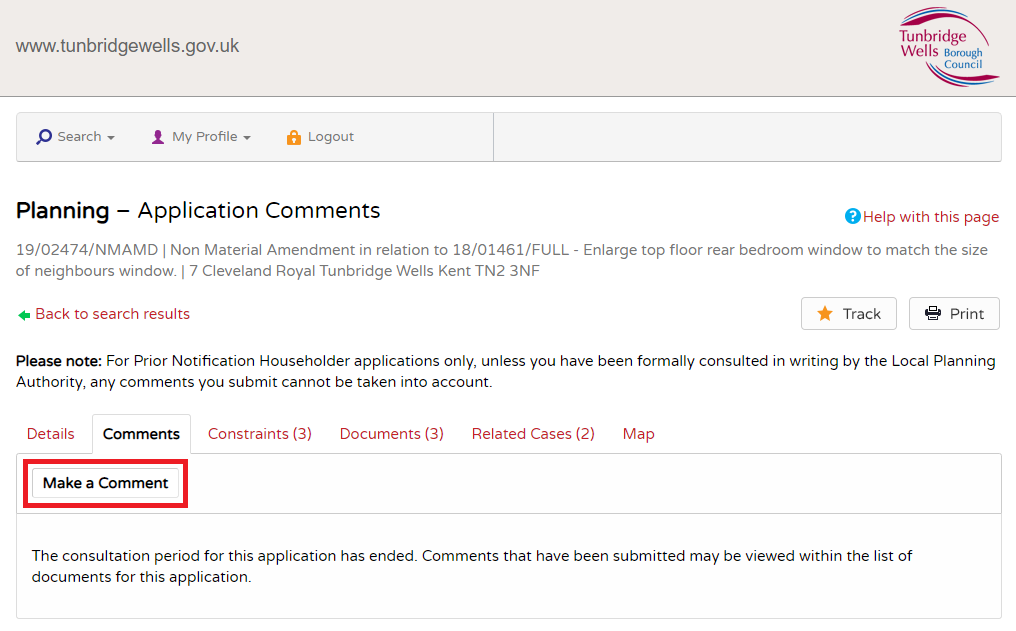Follow the Back to search results link

pos(112,313)
